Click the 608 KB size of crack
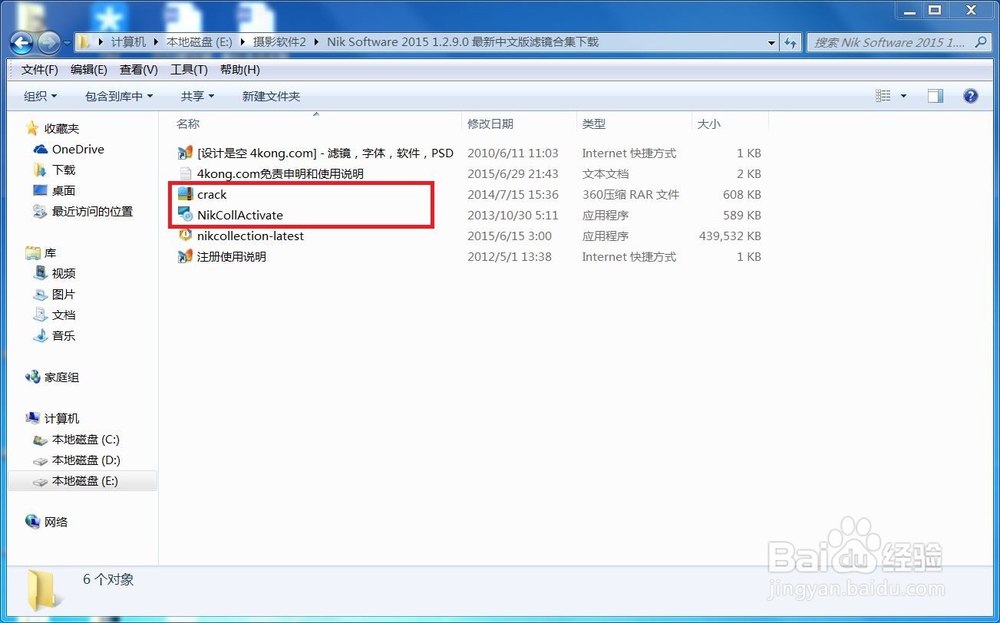Image resolution: width=1000 pixels, height=623 pixels. tap(742, 194)
